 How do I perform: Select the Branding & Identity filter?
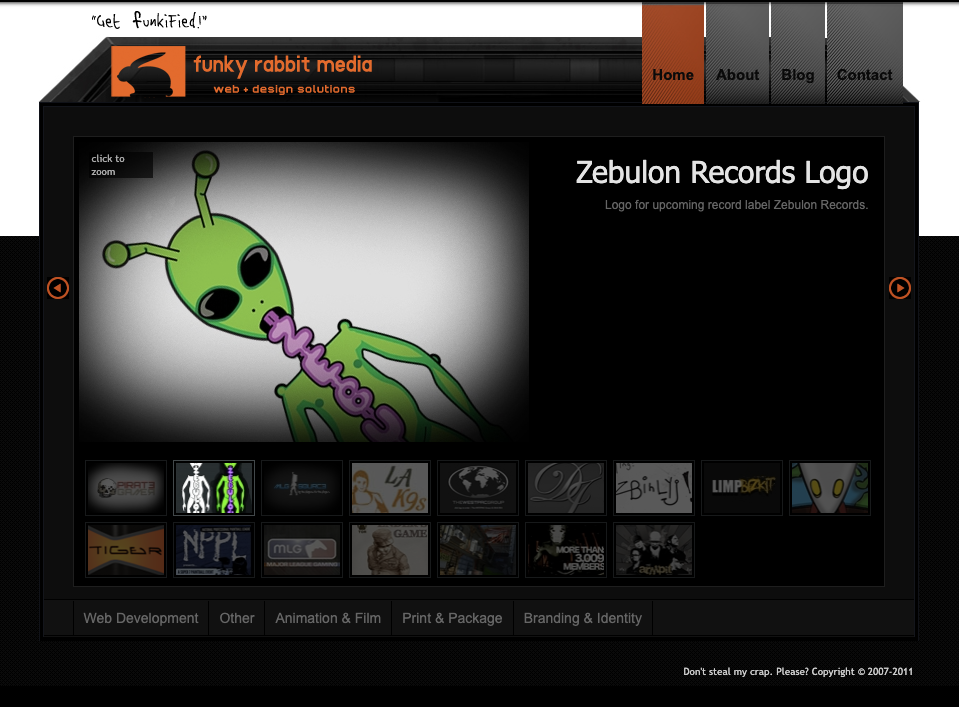(x=582, y=618)
